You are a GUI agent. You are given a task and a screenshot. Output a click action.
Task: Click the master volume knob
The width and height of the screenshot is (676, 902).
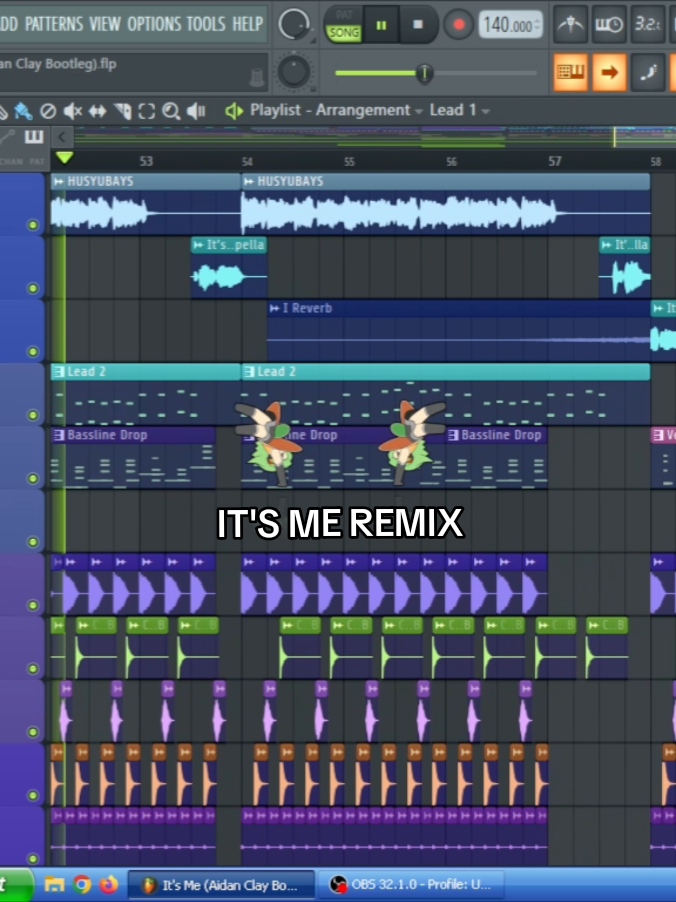point(293,25)
